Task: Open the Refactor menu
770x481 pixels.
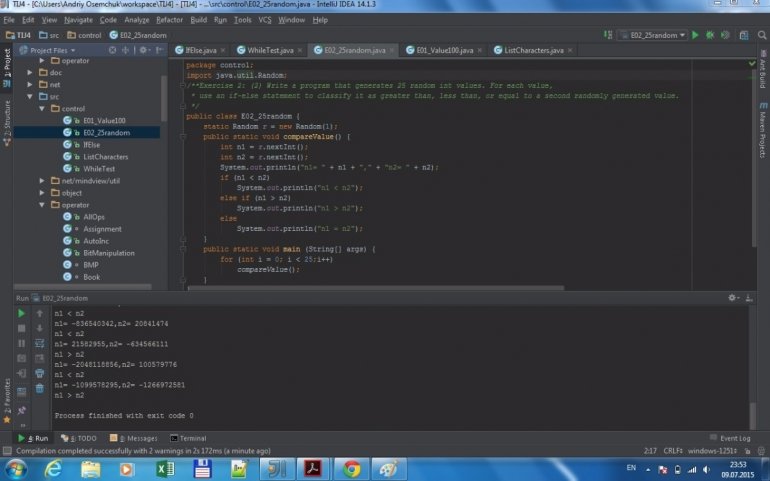Action: tap(169, 19)
